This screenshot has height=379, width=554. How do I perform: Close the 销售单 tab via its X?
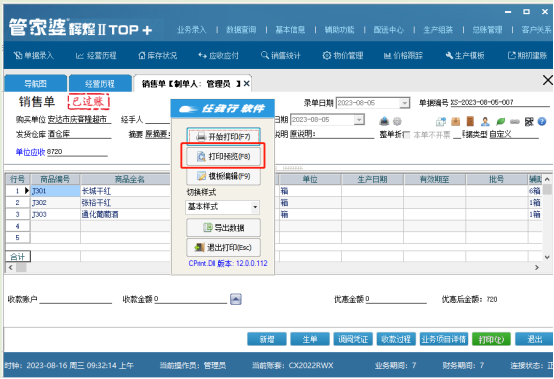click(x=247, y=84)
